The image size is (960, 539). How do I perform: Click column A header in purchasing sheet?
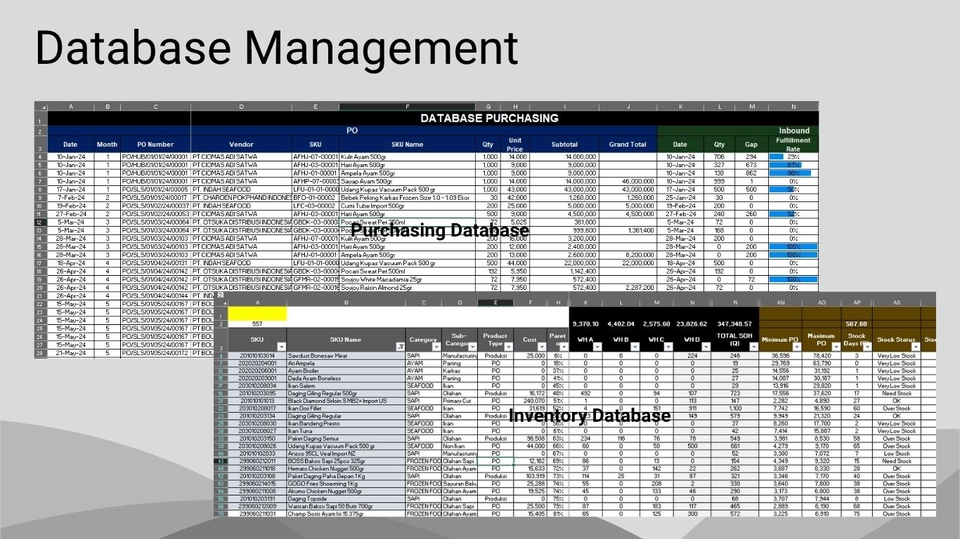point(70,106)
